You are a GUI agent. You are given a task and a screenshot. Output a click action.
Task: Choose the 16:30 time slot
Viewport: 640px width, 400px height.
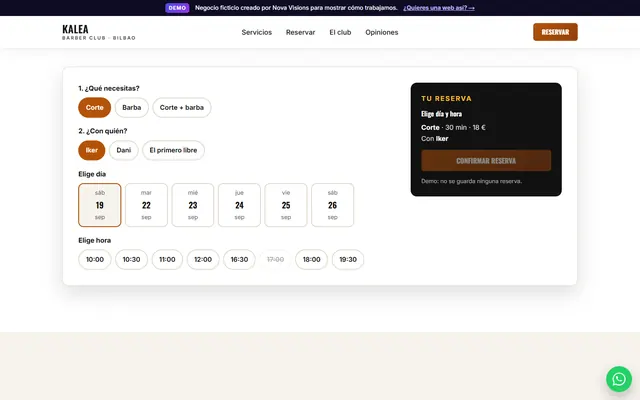[239, 260]
